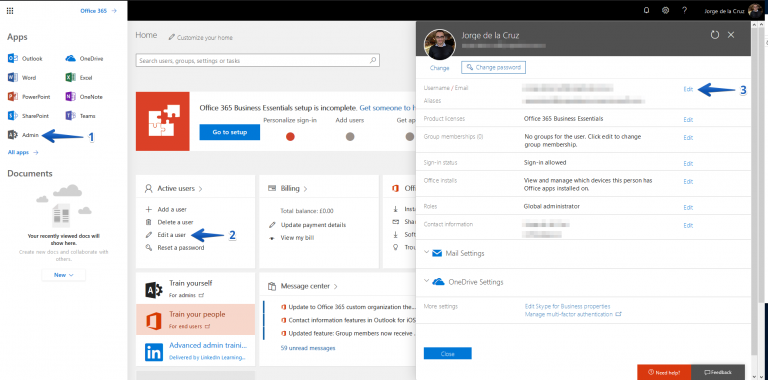Open the Active users card
This screenshot has height=380, width=768.
click(x=174, y=188)
